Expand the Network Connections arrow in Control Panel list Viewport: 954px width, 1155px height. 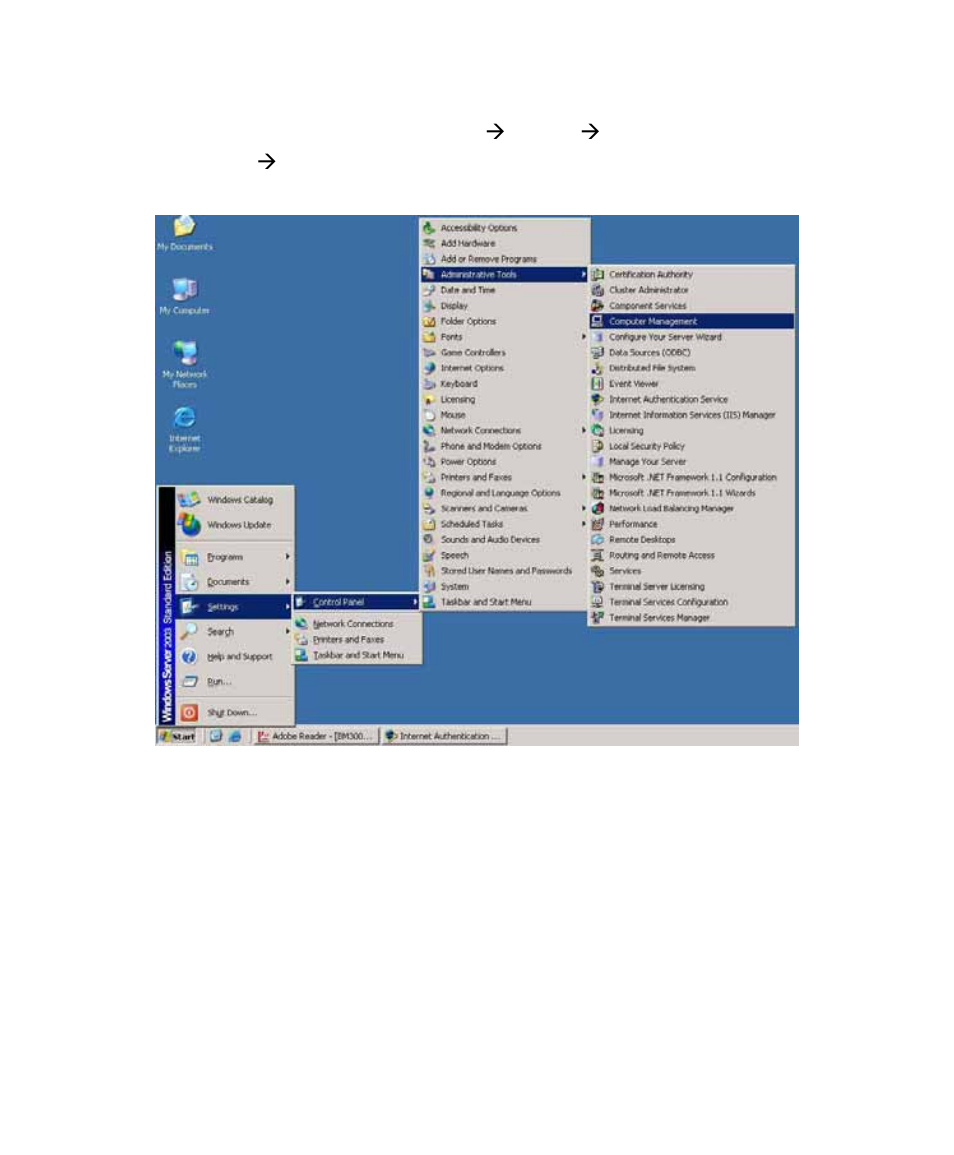583,430
